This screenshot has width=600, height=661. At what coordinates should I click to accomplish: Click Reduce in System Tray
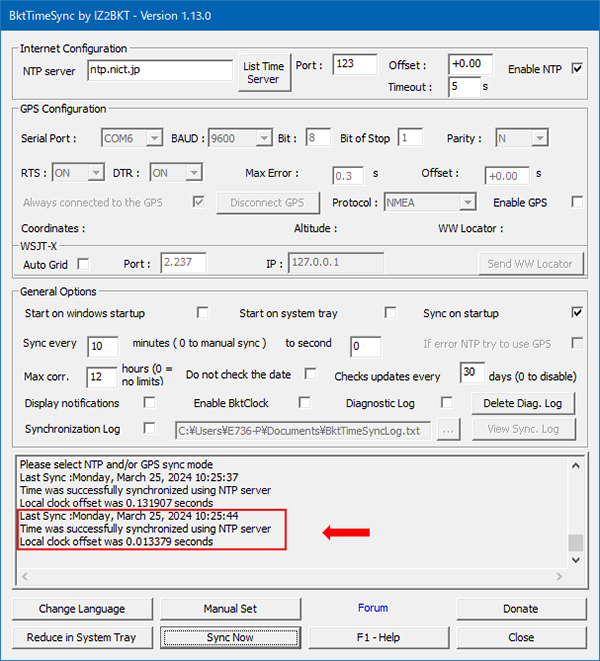(x=82, y=637)
